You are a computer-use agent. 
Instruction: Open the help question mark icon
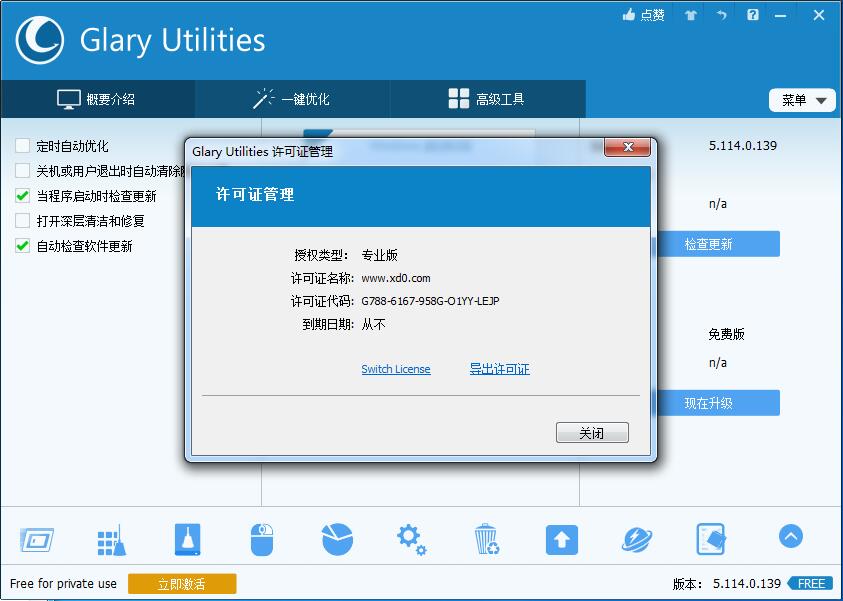pyautogui.click(x=753, y=15)
